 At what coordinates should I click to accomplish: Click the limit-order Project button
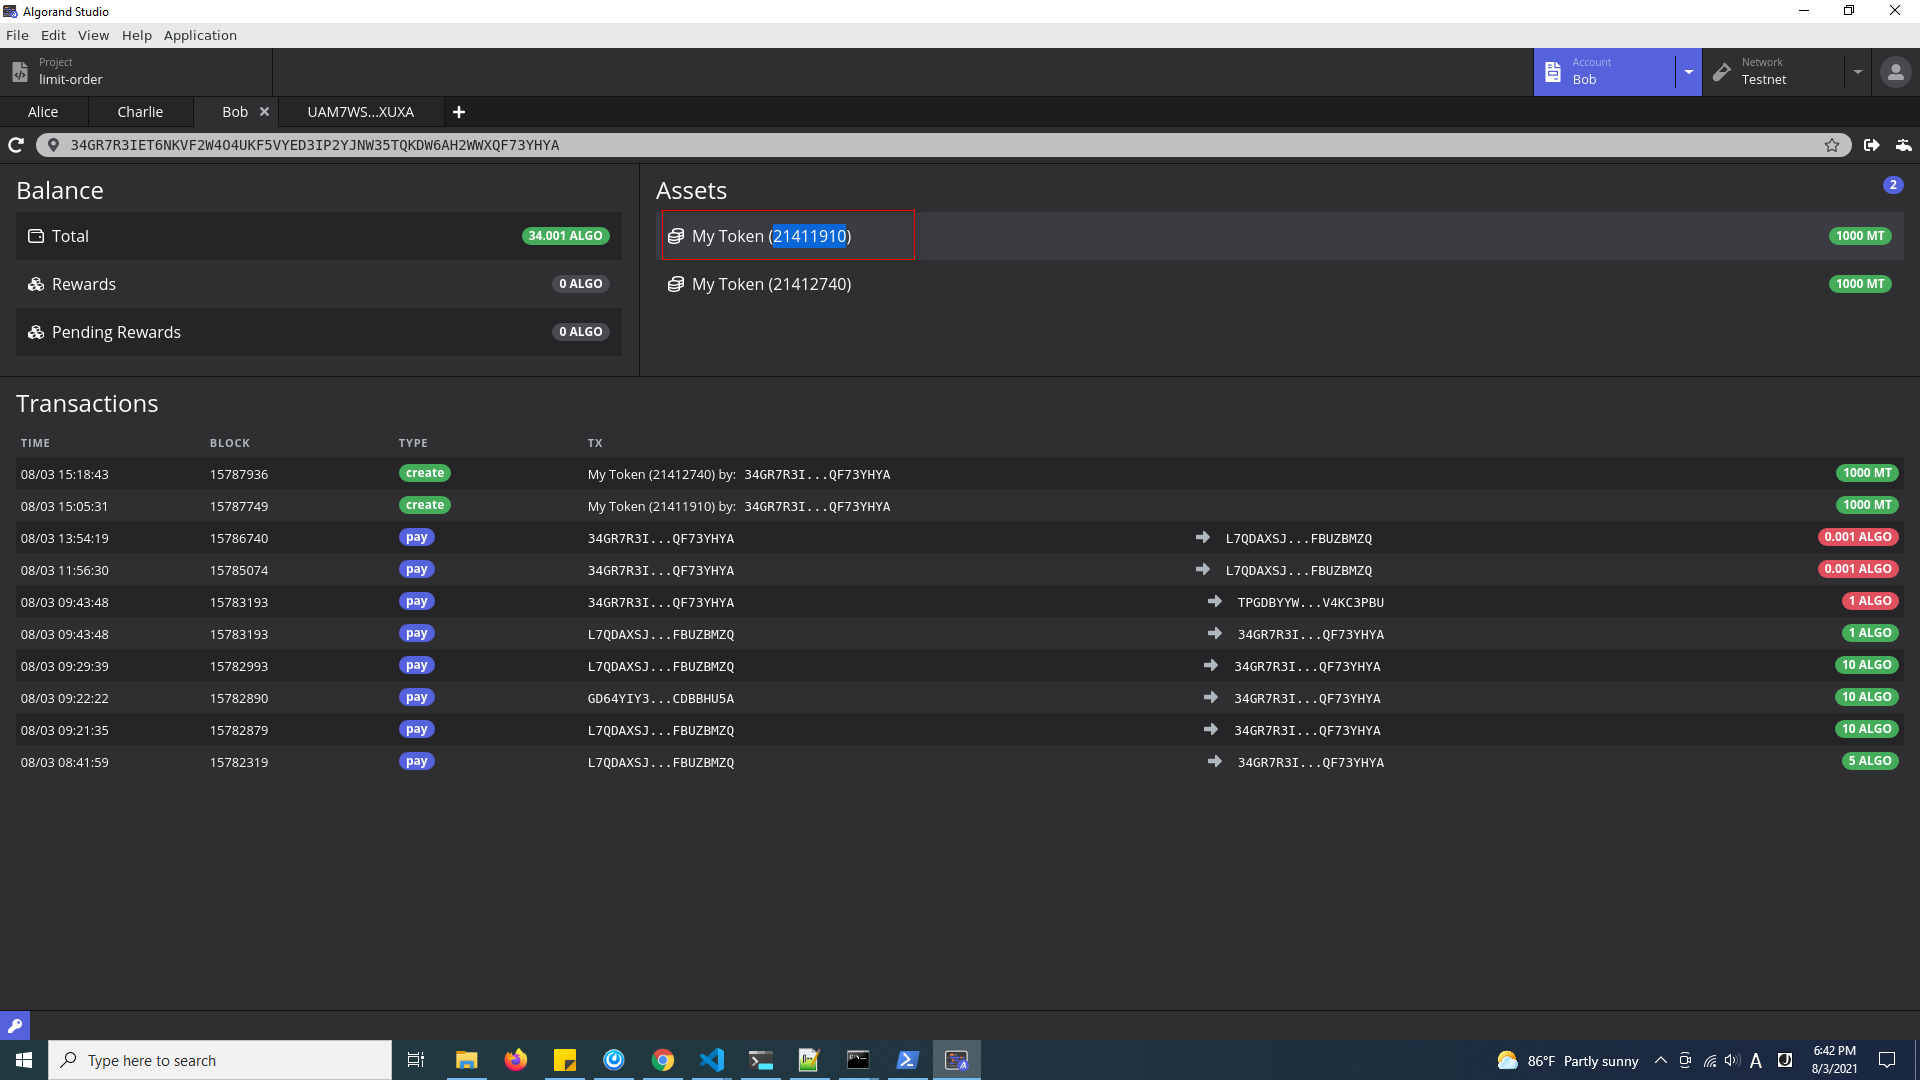tap(136, 72)
